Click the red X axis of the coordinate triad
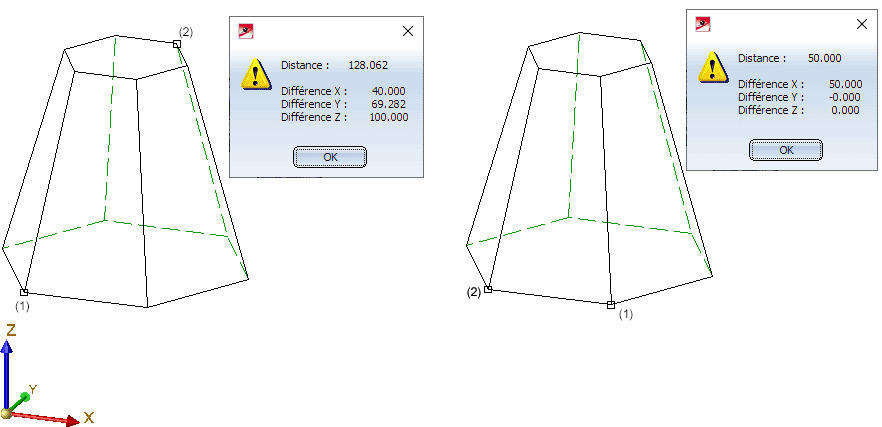882x427 pixels. pyautogui.click(x=45, y=417)
